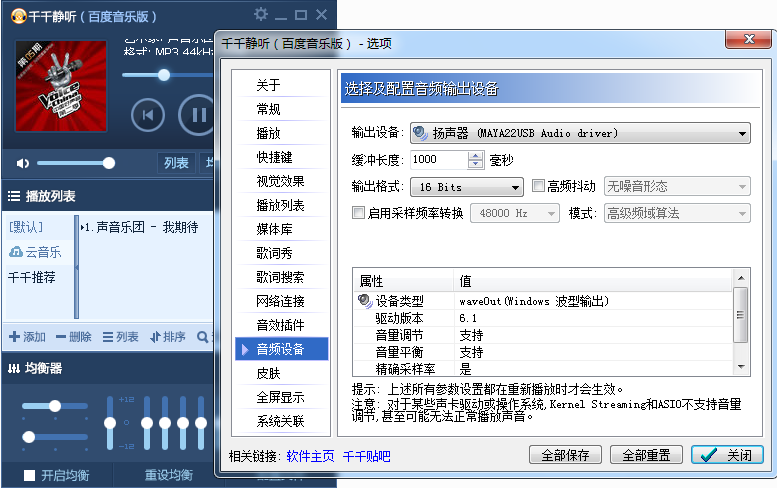Open the 千千贴吧 link
The image size is (777, 488).
(366, 456)
